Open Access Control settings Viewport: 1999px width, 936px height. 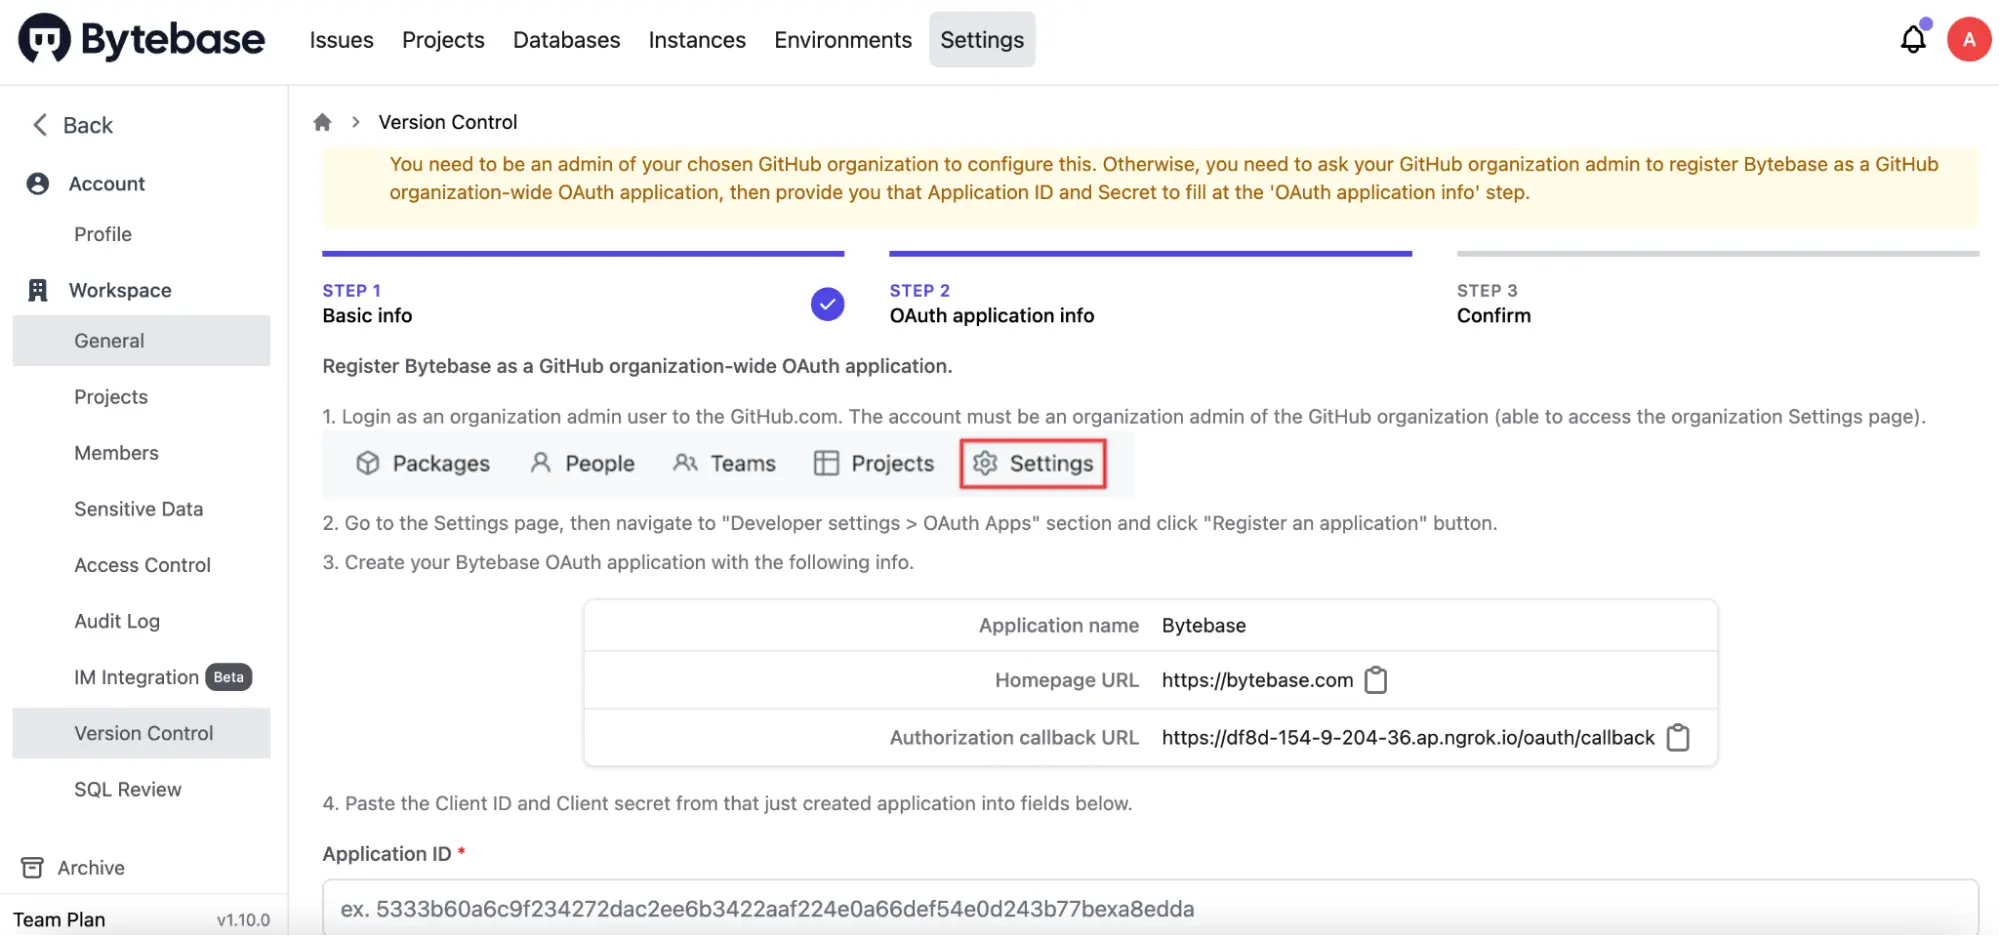141,565
